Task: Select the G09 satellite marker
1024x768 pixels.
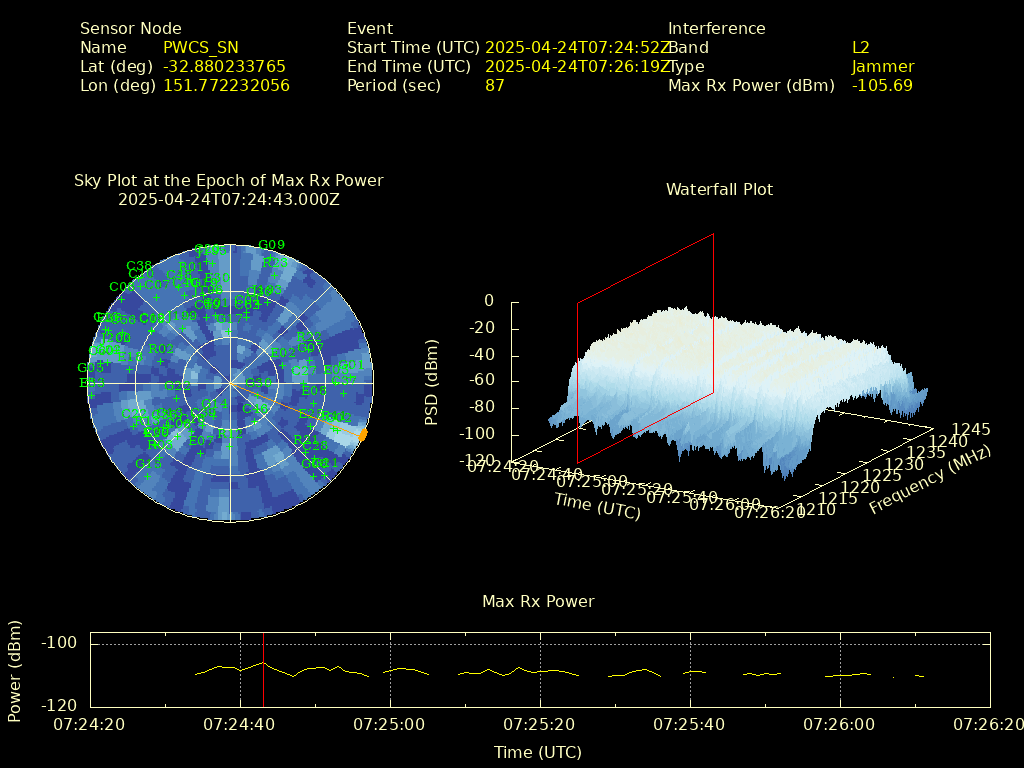Action: coord(271,245)
